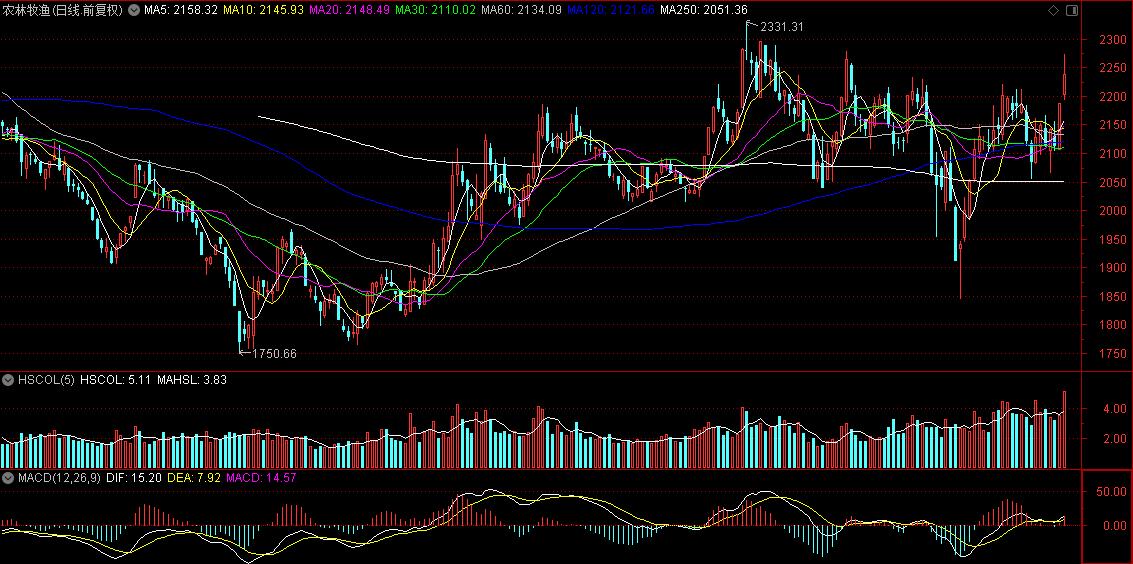Click the magenta MACD: 14.57 value
This screenshot has width=1133, height=564.
[261, 478]
